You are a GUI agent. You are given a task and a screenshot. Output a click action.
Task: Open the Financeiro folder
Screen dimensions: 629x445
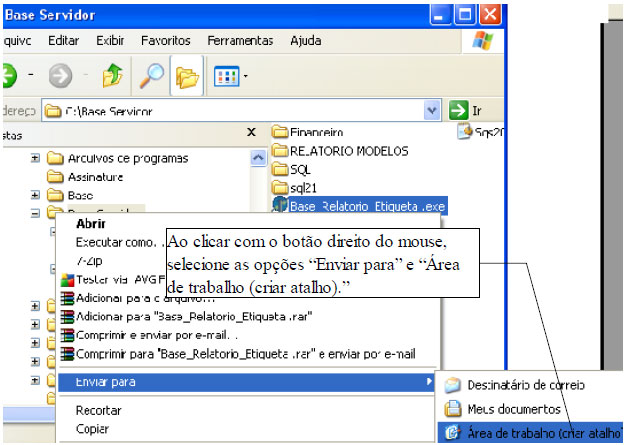(308, 132)
